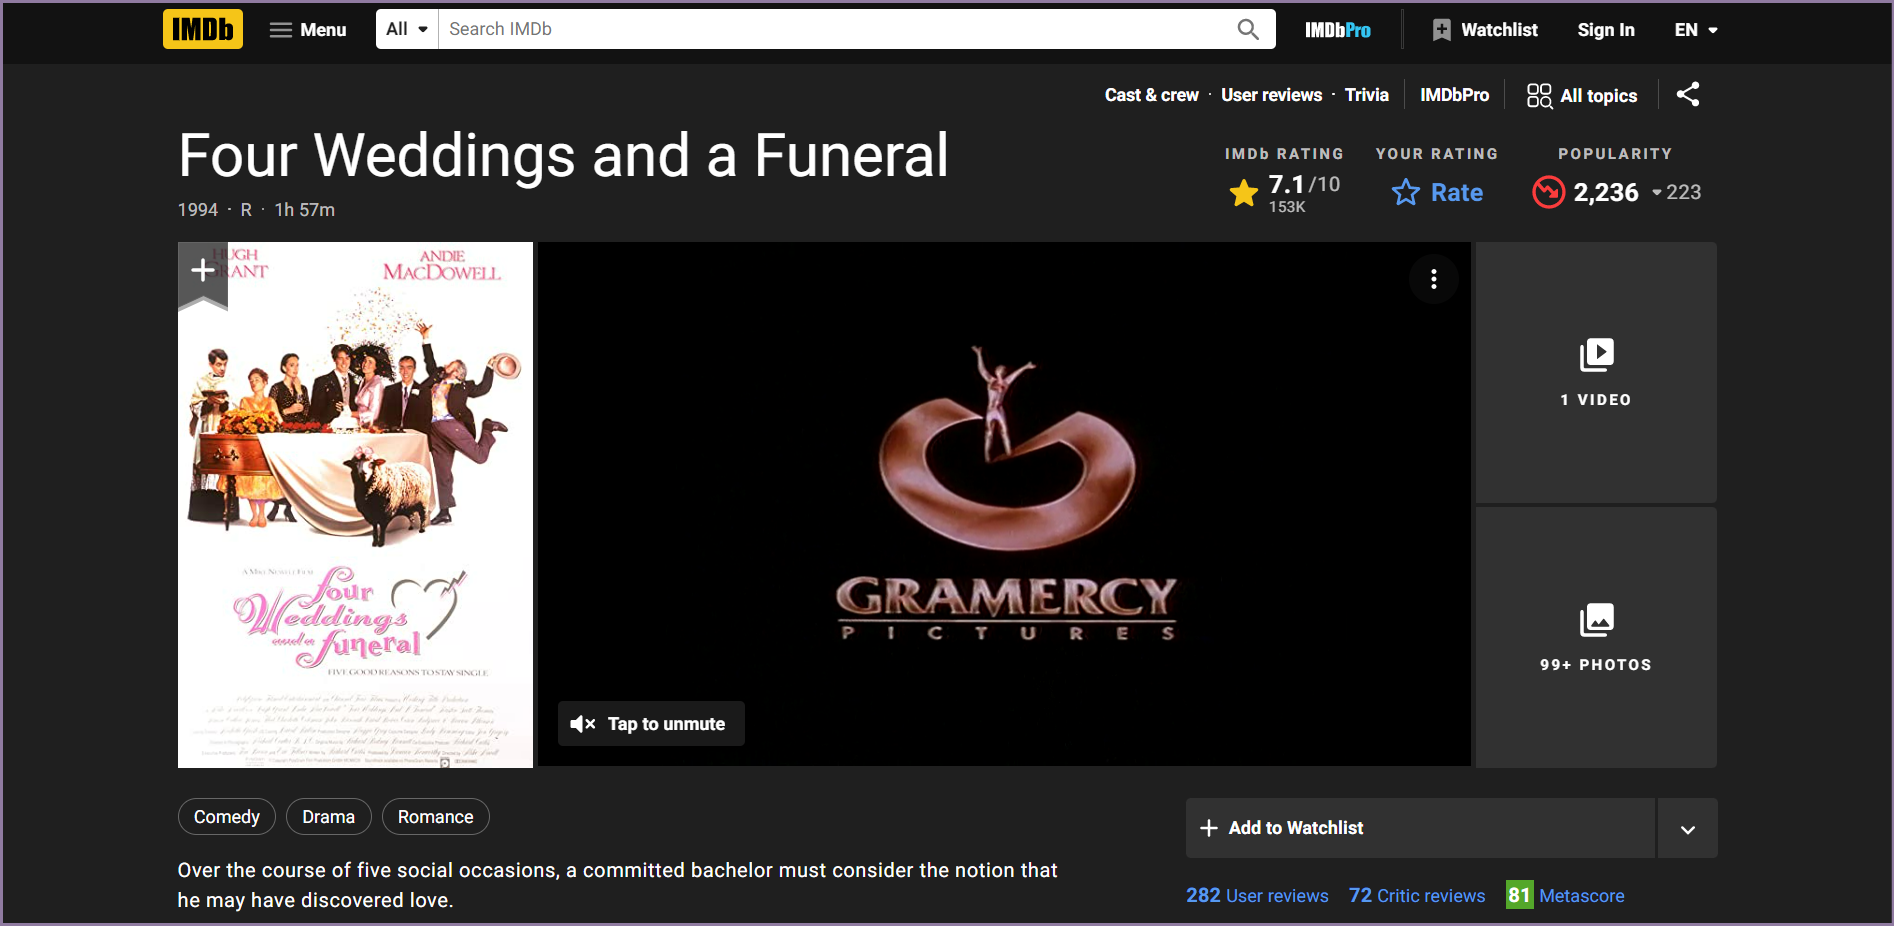Click the 1994 release year
The image size is (1894, 926).
pyautogui.click(x=197, y=210)
